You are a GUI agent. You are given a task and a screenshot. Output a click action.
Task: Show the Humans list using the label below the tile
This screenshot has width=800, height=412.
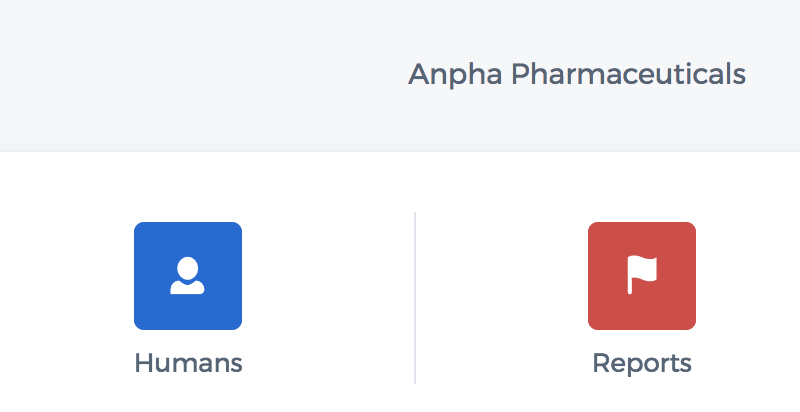click(x=188, y=364)
